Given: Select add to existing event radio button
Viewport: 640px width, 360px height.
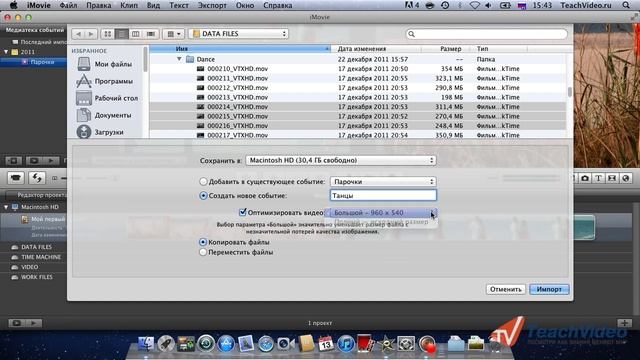Looking at the screenshot, I should coord(203,181).
